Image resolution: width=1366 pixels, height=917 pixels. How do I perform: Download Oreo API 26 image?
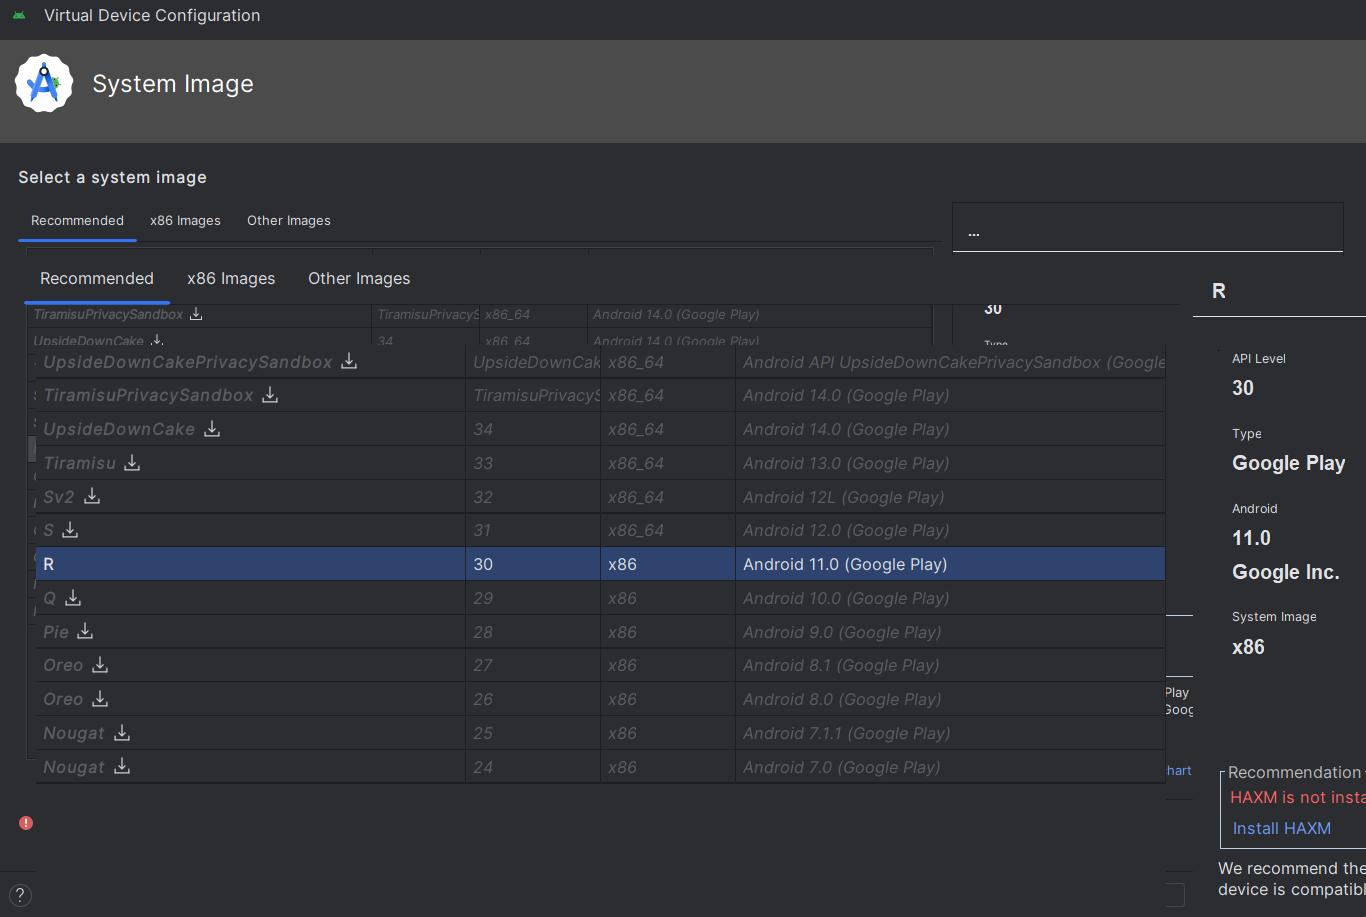pyautogui.click(x=100, y=699)
